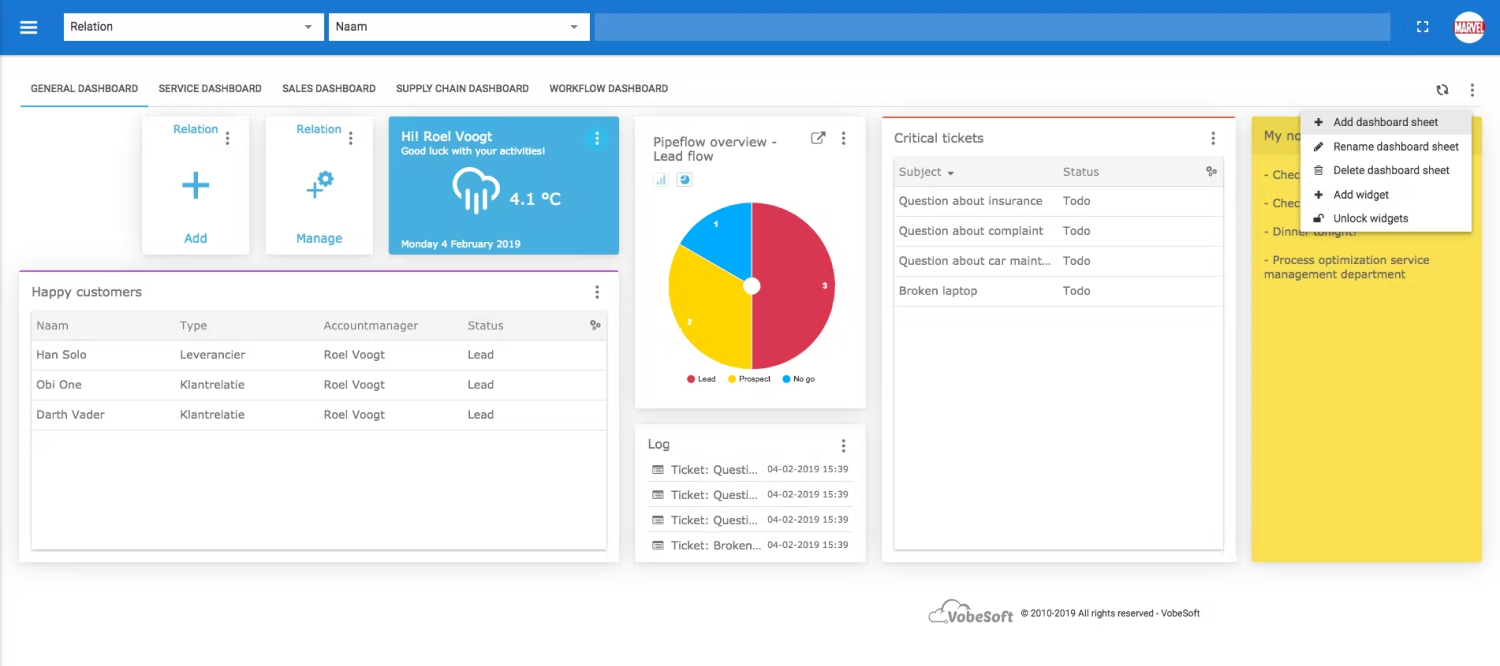Screen dimensions: 1500x666
Task: Switch Pipeflow chart to bar chart view
Action: coord(661,180)
